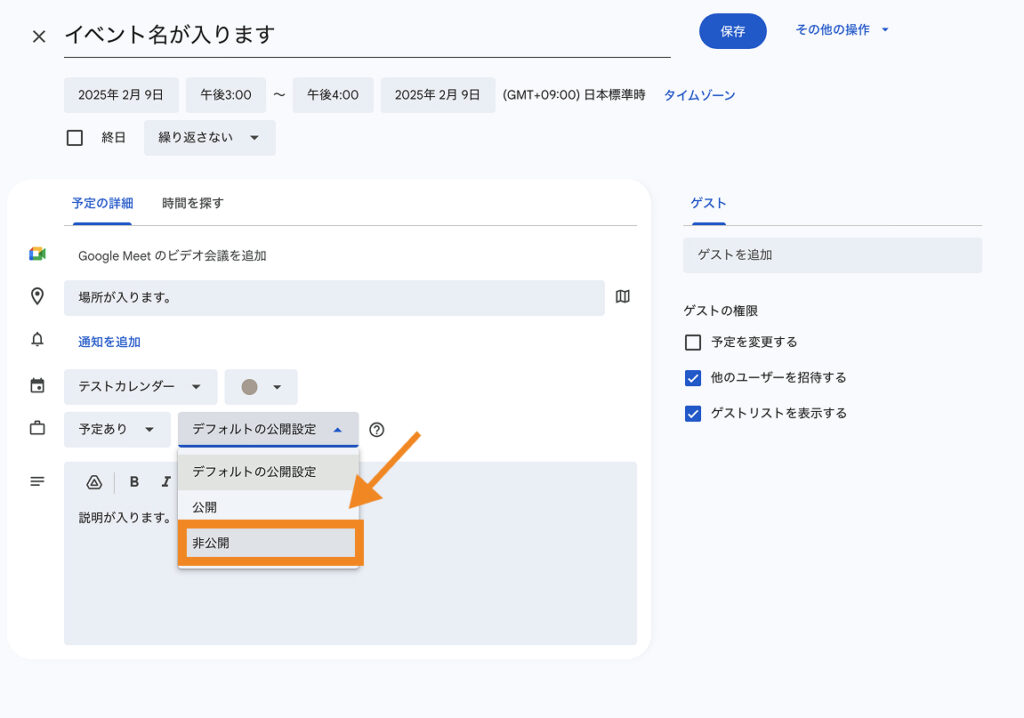This screenshot has height=718, width=1024.
Task: Enable the 予定を変更する guest permission
Action: (x=693, y=342)
